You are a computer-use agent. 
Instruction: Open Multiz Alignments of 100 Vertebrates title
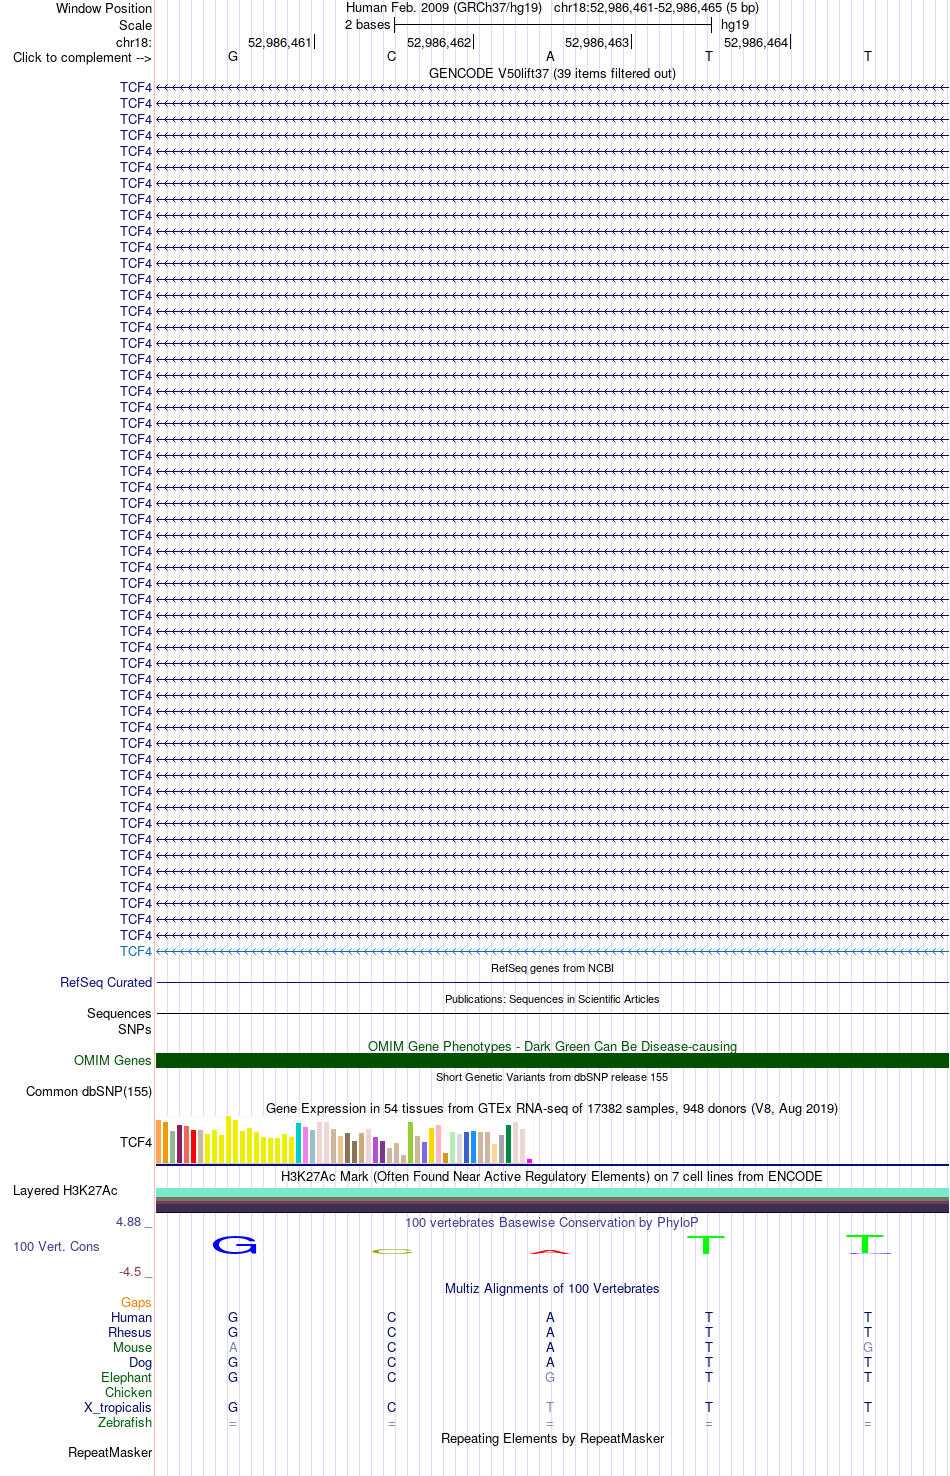pos(552,1288)
